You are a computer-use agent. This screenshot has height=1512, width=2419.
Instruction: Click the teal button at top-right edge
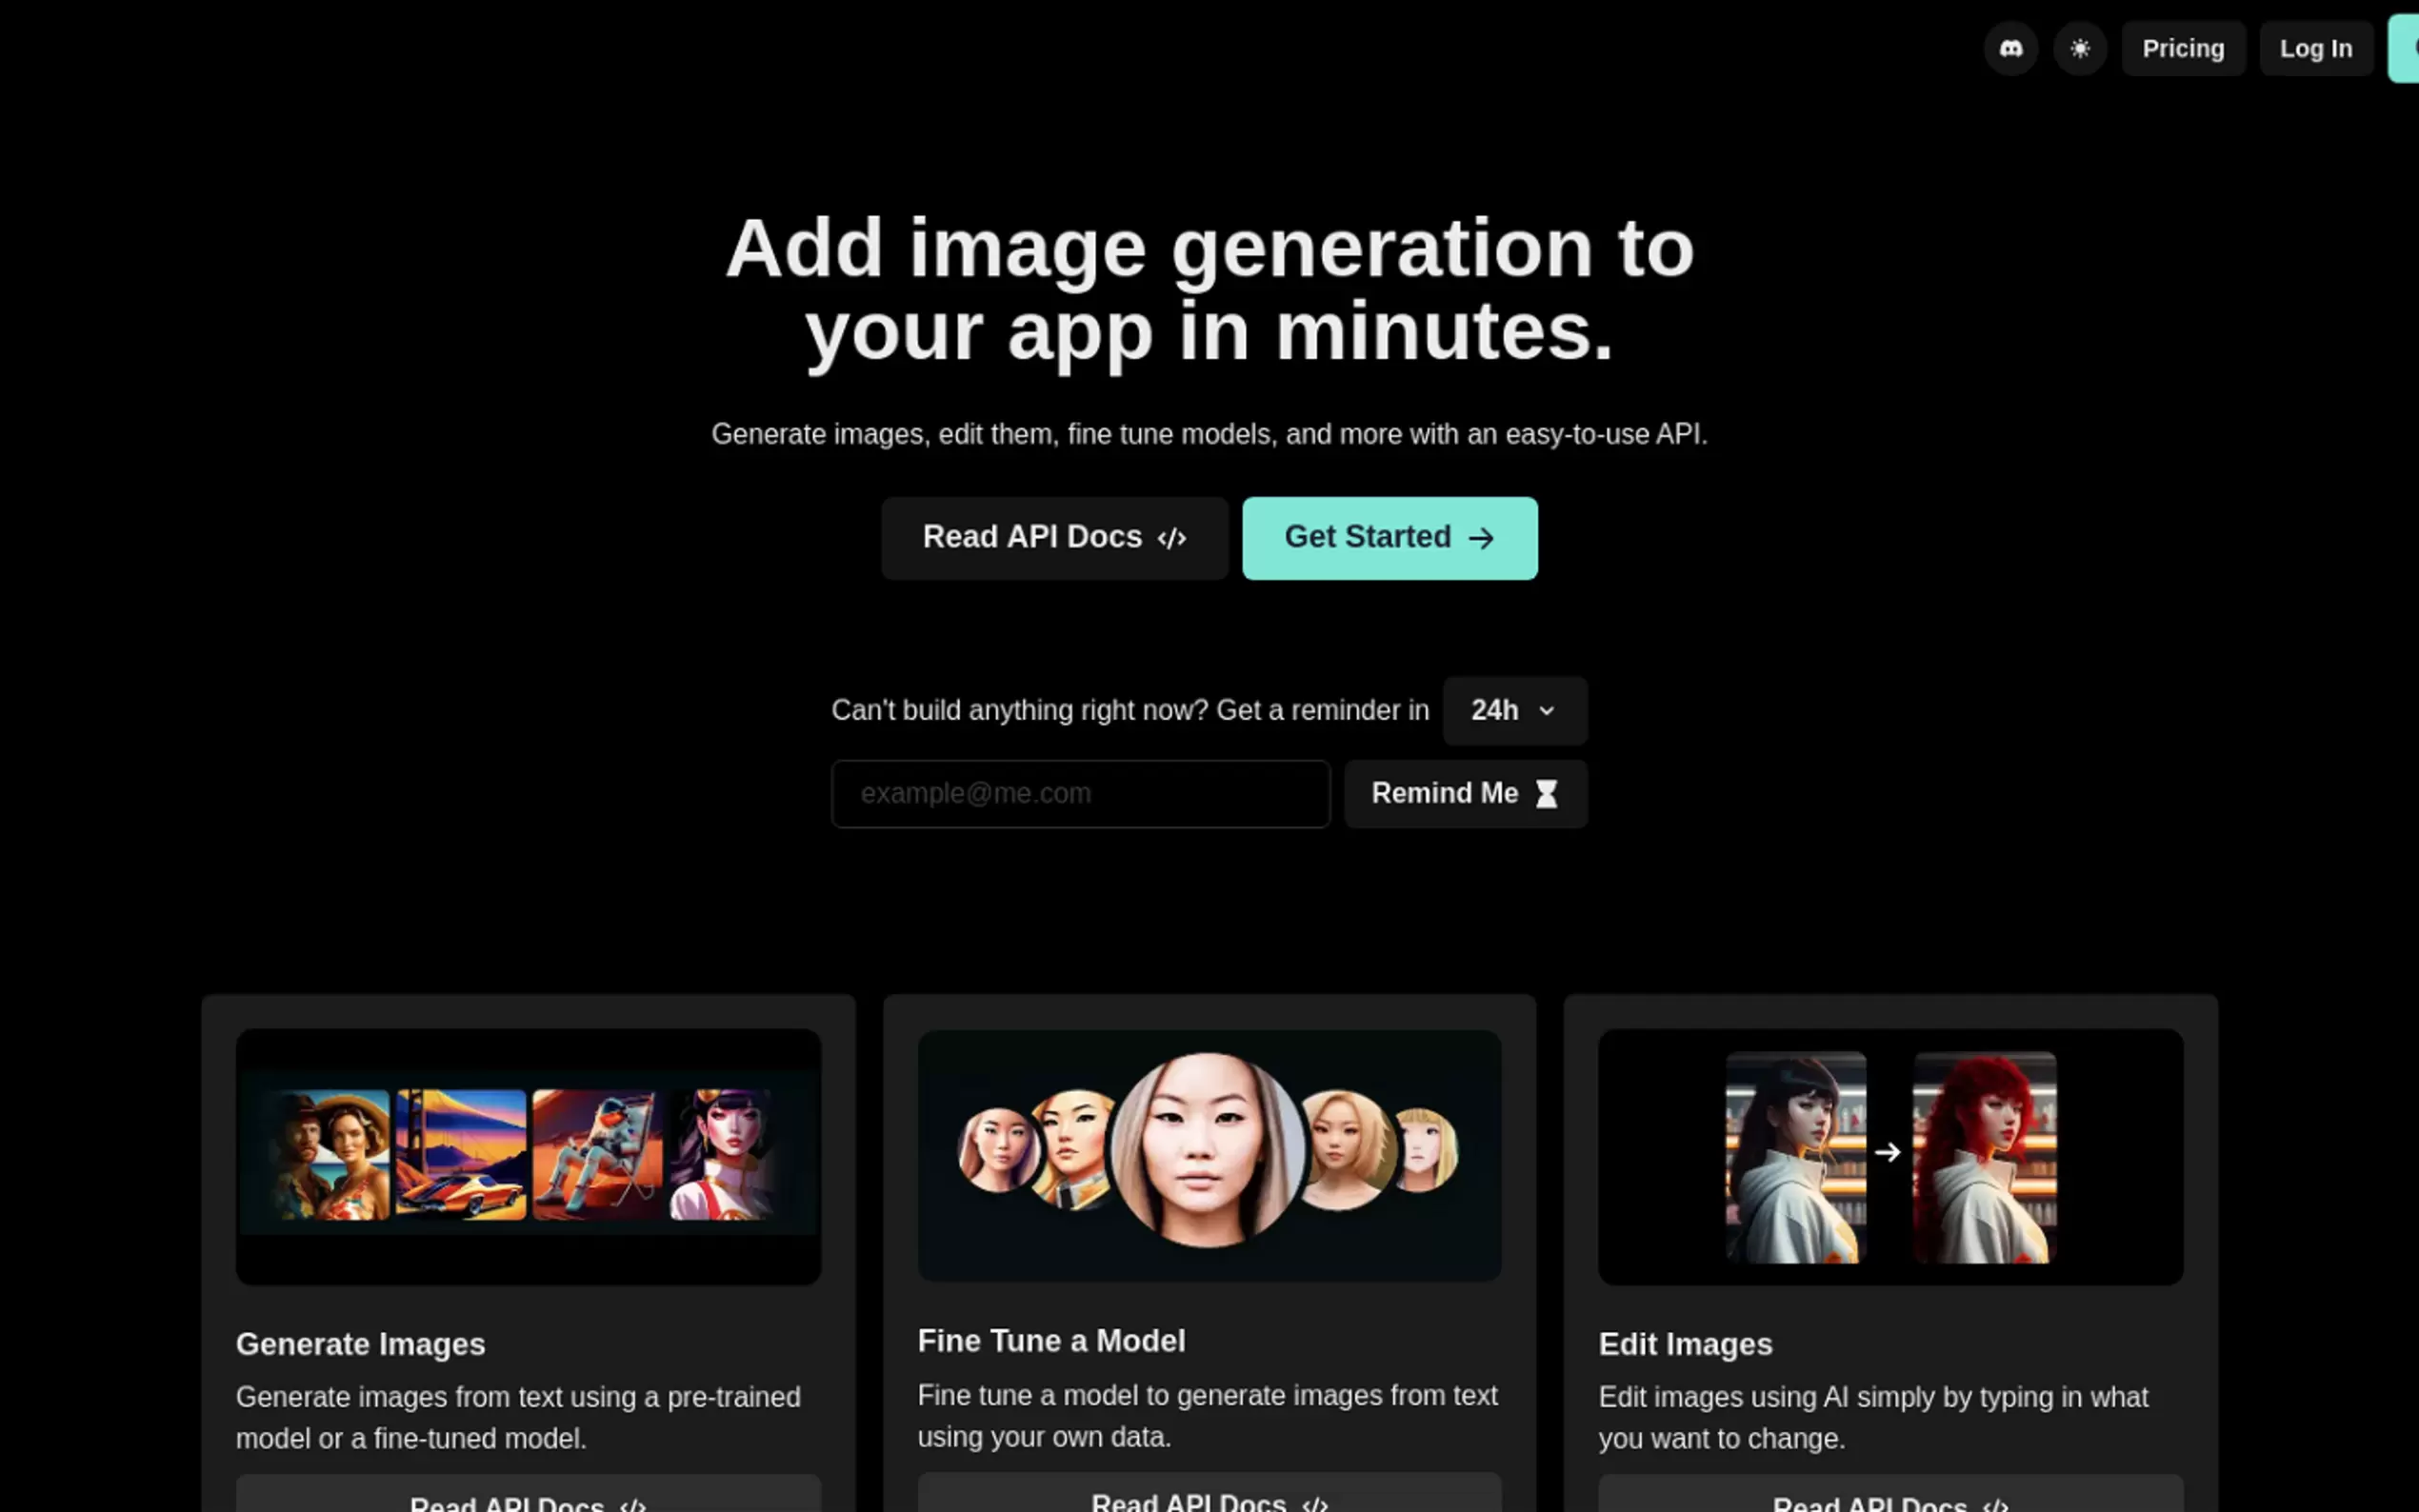point(2405,48)
